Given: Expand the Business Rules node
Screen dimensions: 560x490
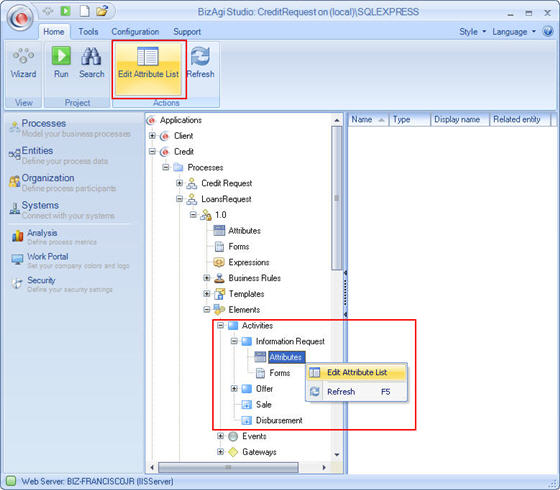Looking at the screenshot, I should [207, 278].
